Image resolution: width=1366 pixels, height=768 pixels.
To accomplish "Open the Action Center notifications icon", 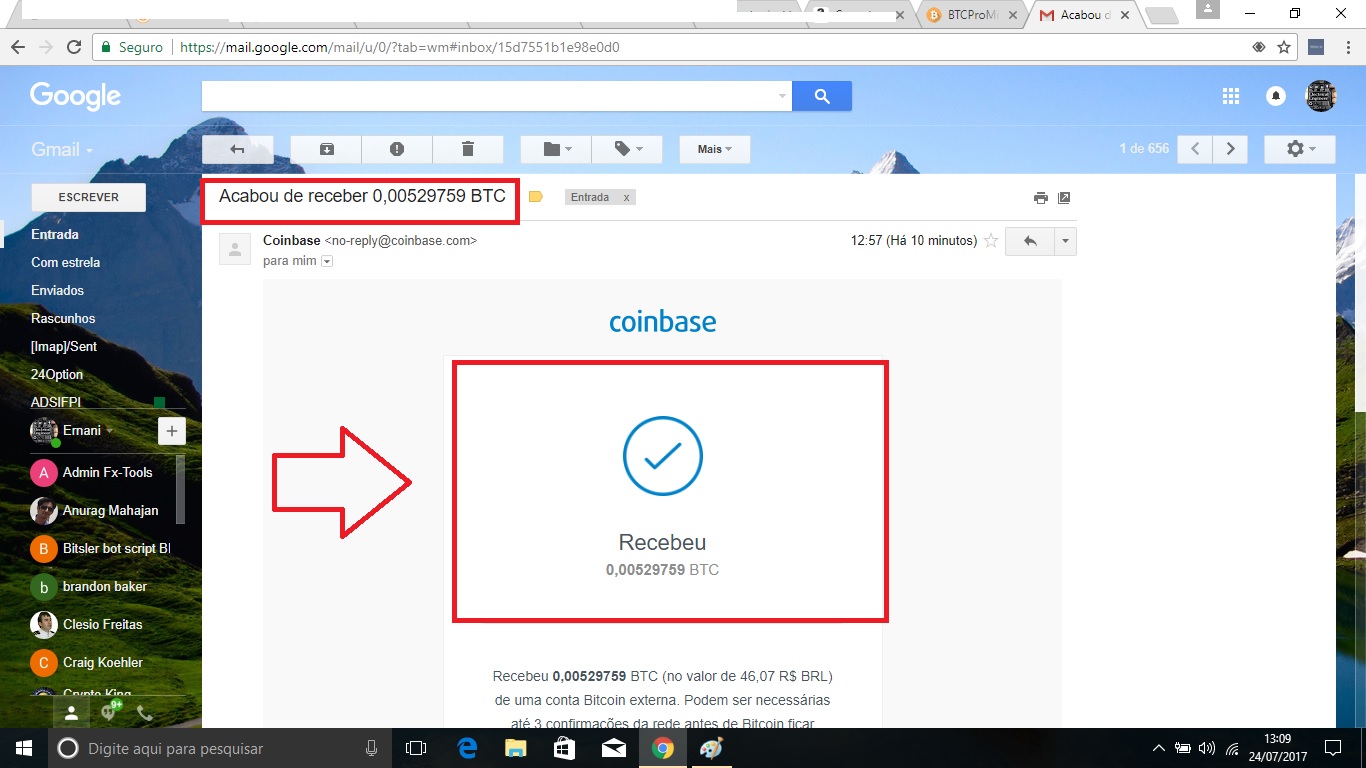I will point(1333,748).
